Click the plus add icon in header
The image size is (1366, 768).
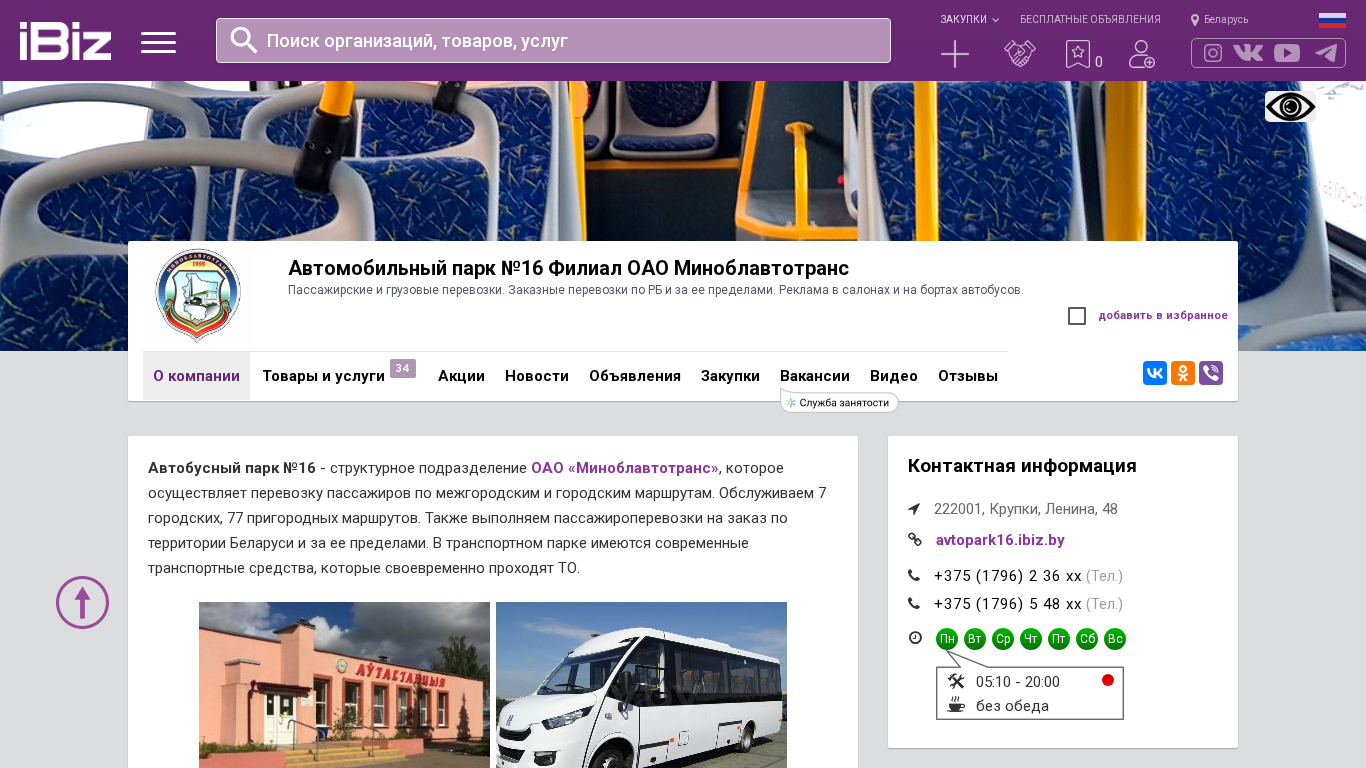(955, 54)
